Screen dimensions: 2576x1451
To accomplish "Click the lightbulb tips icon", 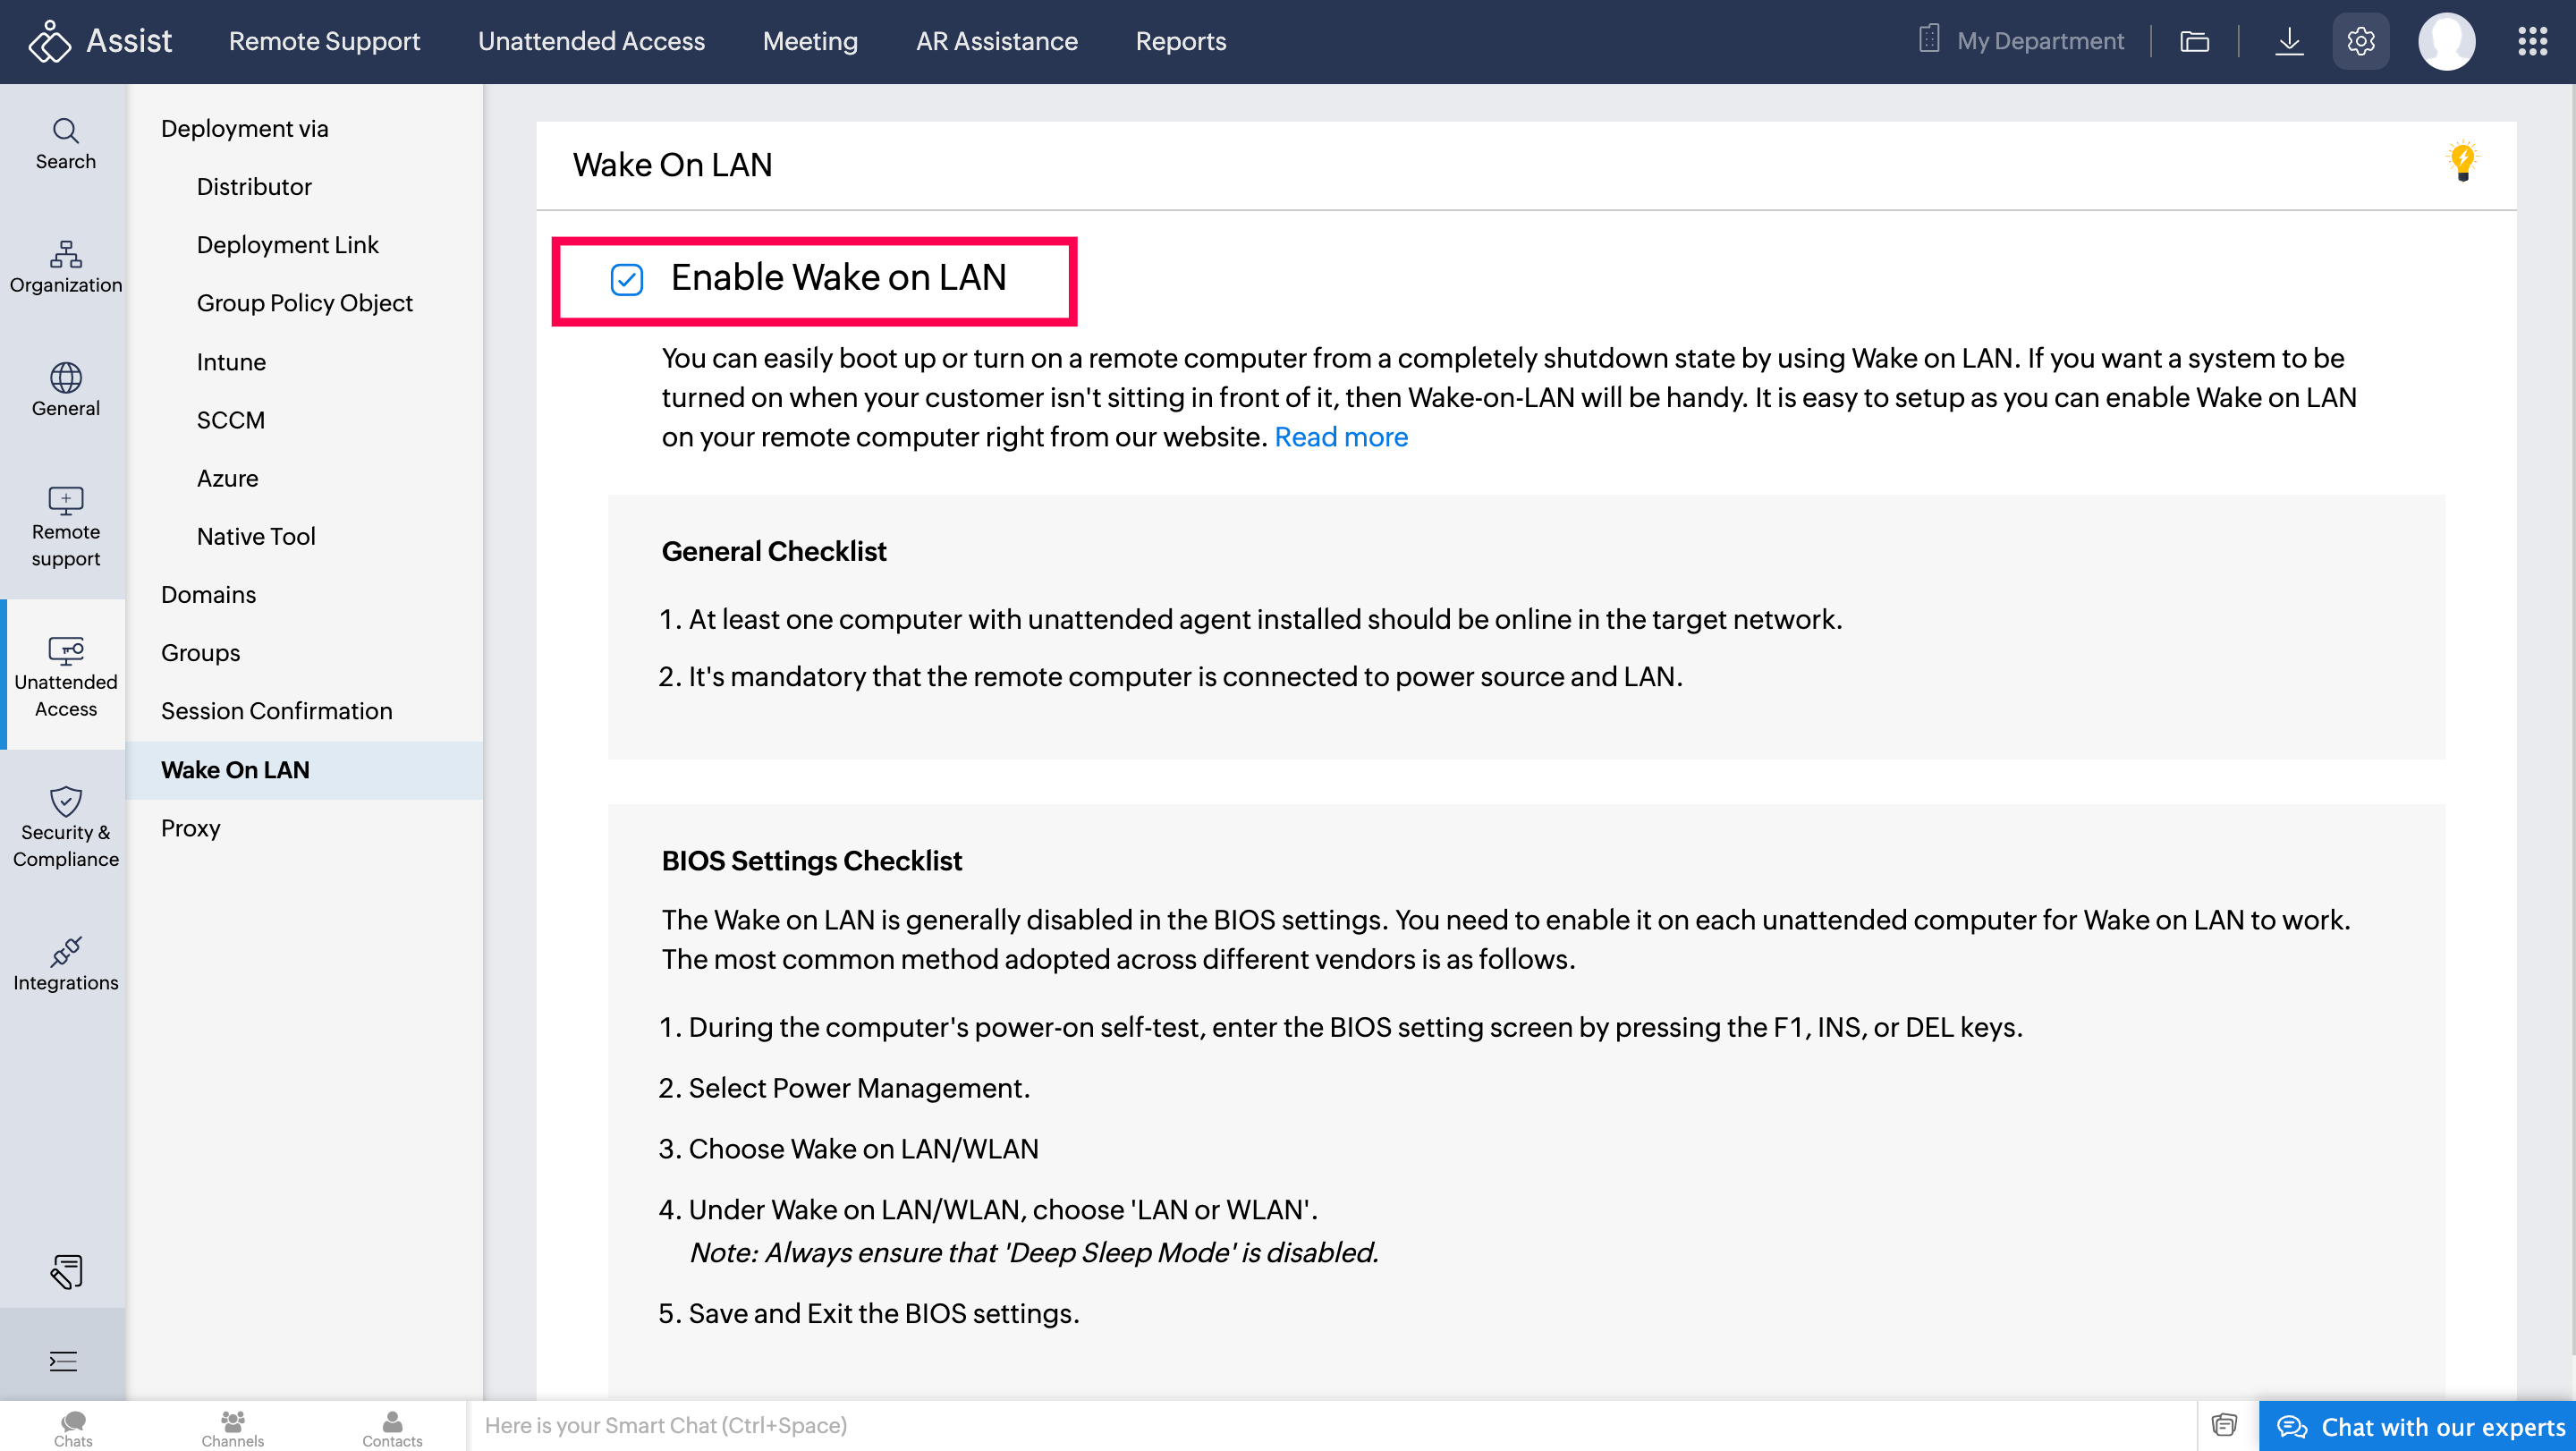I will pyautogui.click(x=2462, y=161).
